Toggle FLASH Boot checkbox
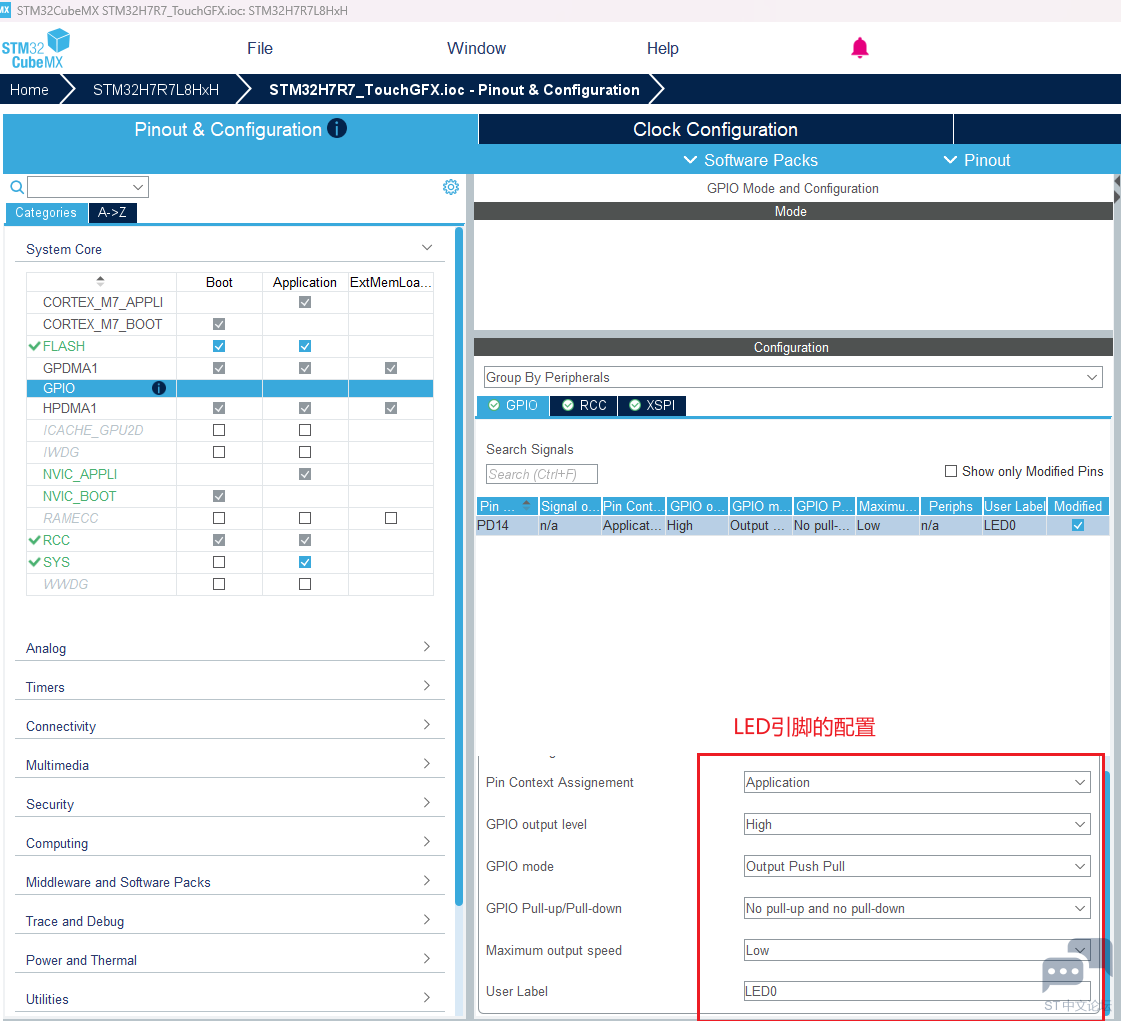The height and width of the screenshot is (1021, 1121). pos(219,346)
